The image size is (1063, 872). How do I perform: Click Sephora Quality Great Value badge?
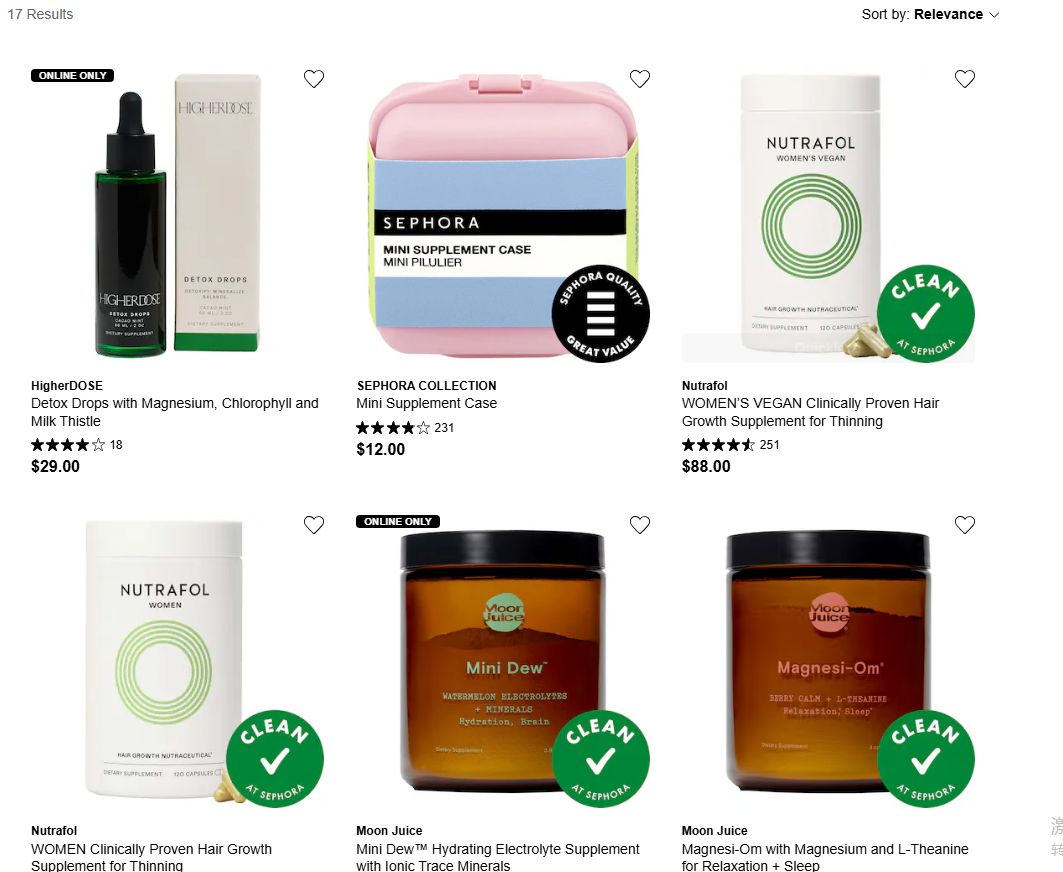click(x=601, y=313)
